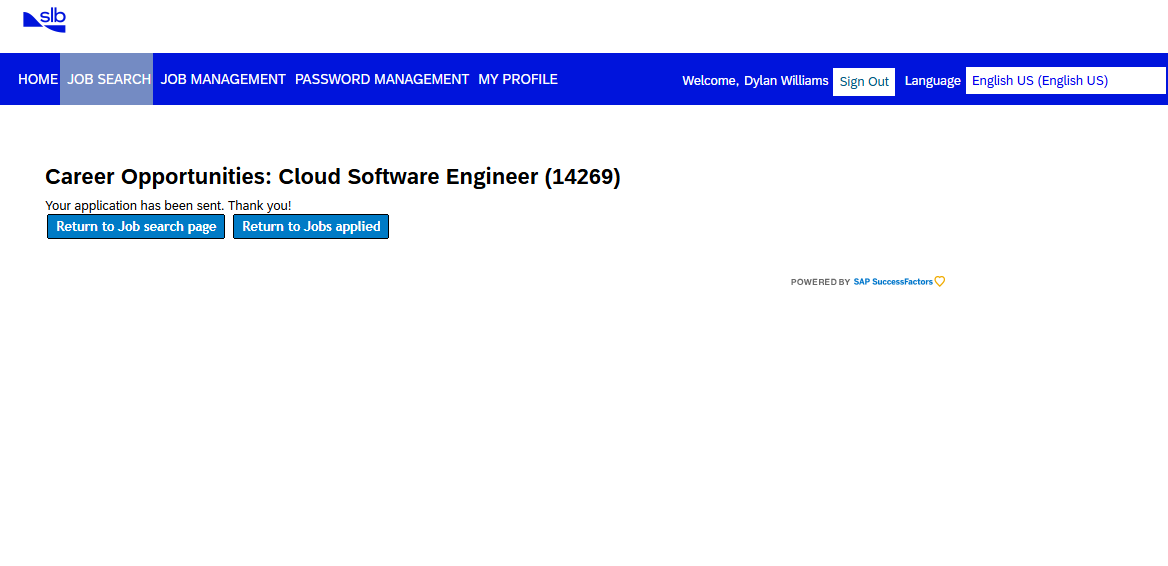Screen dimensions: 1168x566
Task: Go to the JOB SEARCH tab
Action: pyautogui.click(x=108, y=79)
